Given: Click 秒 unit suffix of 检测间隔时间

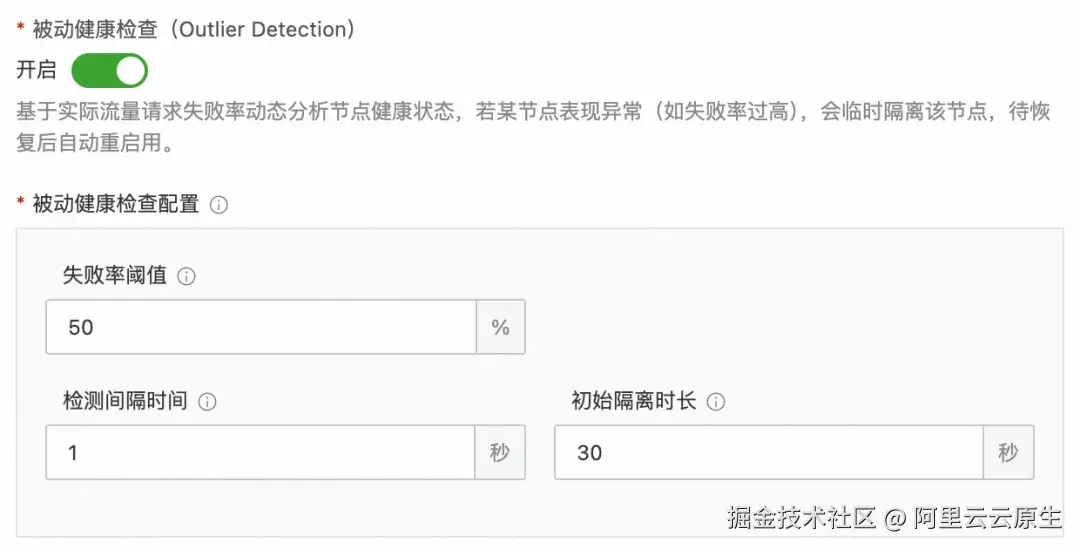Looking at the screenshot, I should click(500, 453).
